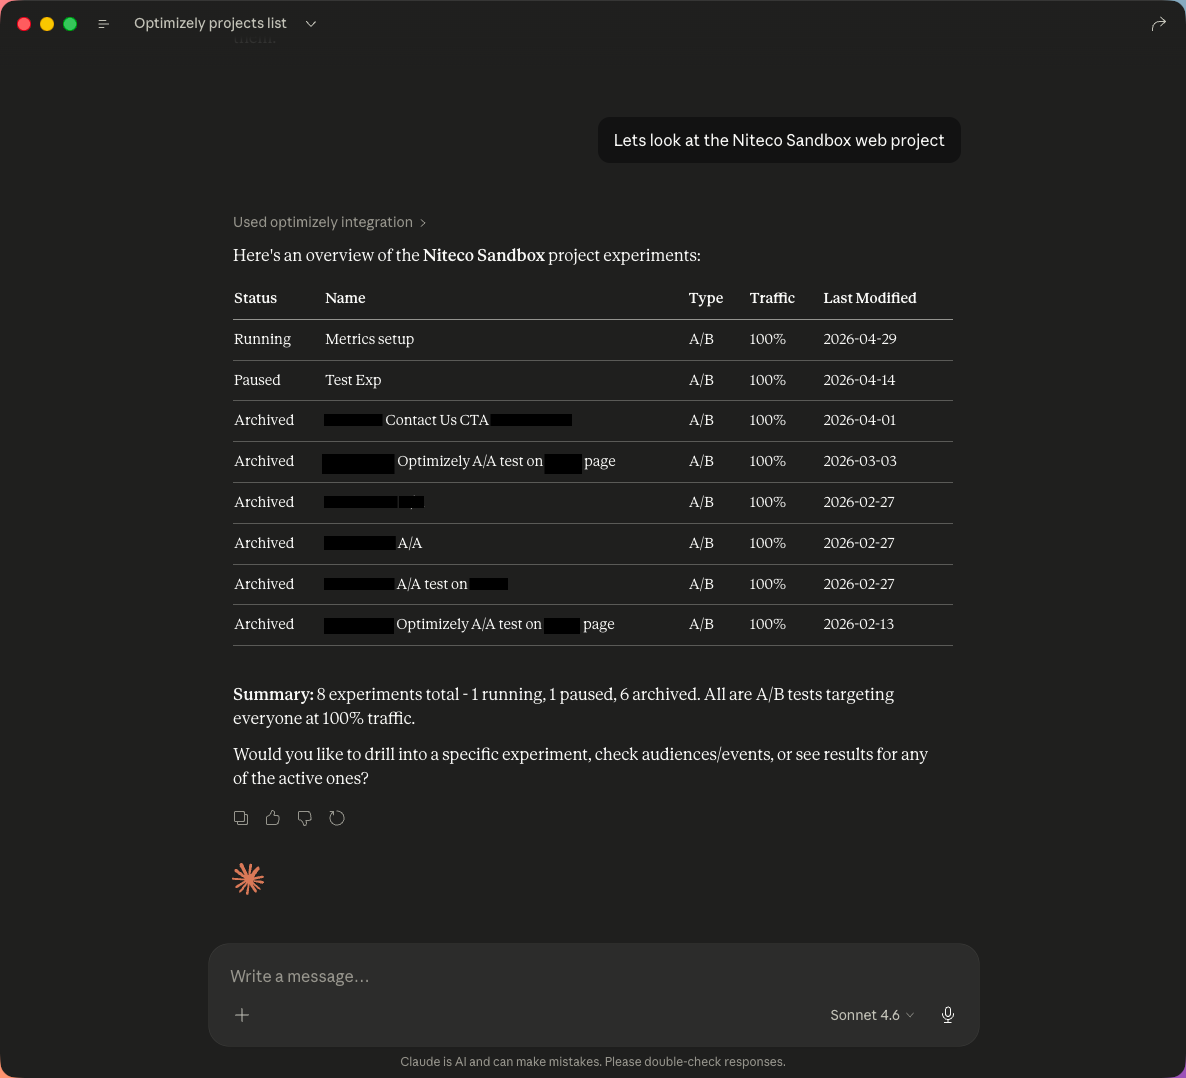The width and height of the screenshot is (1186, 1078).
Task: Toggle the sidebar menu icon
Action: (x=104, y=24)
